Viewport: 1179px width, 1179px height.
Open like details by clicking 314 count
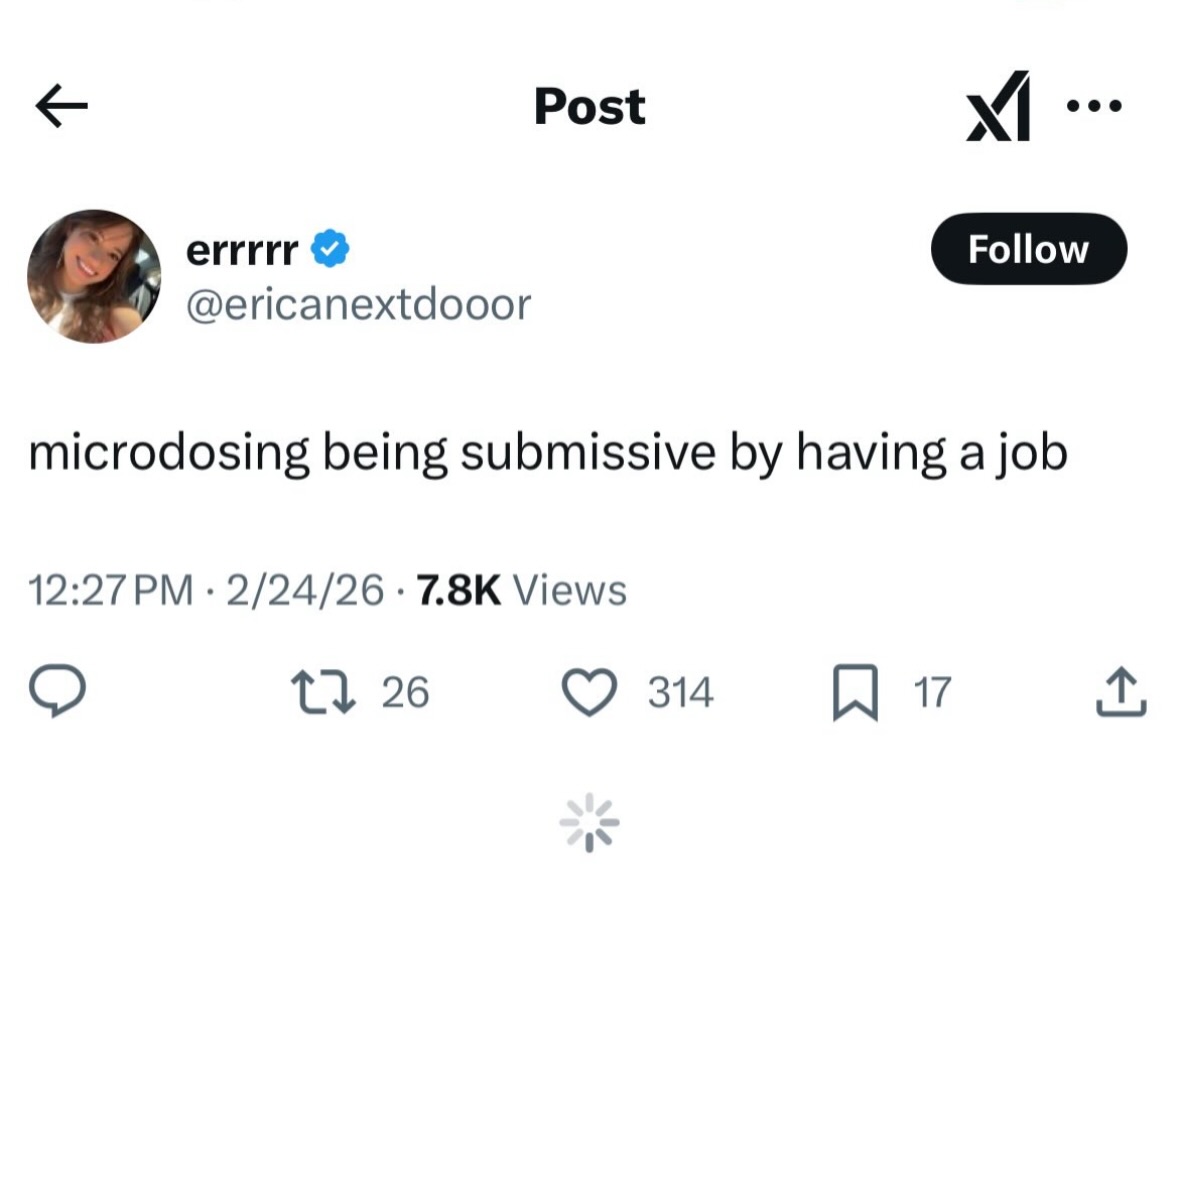pos(681,692)
